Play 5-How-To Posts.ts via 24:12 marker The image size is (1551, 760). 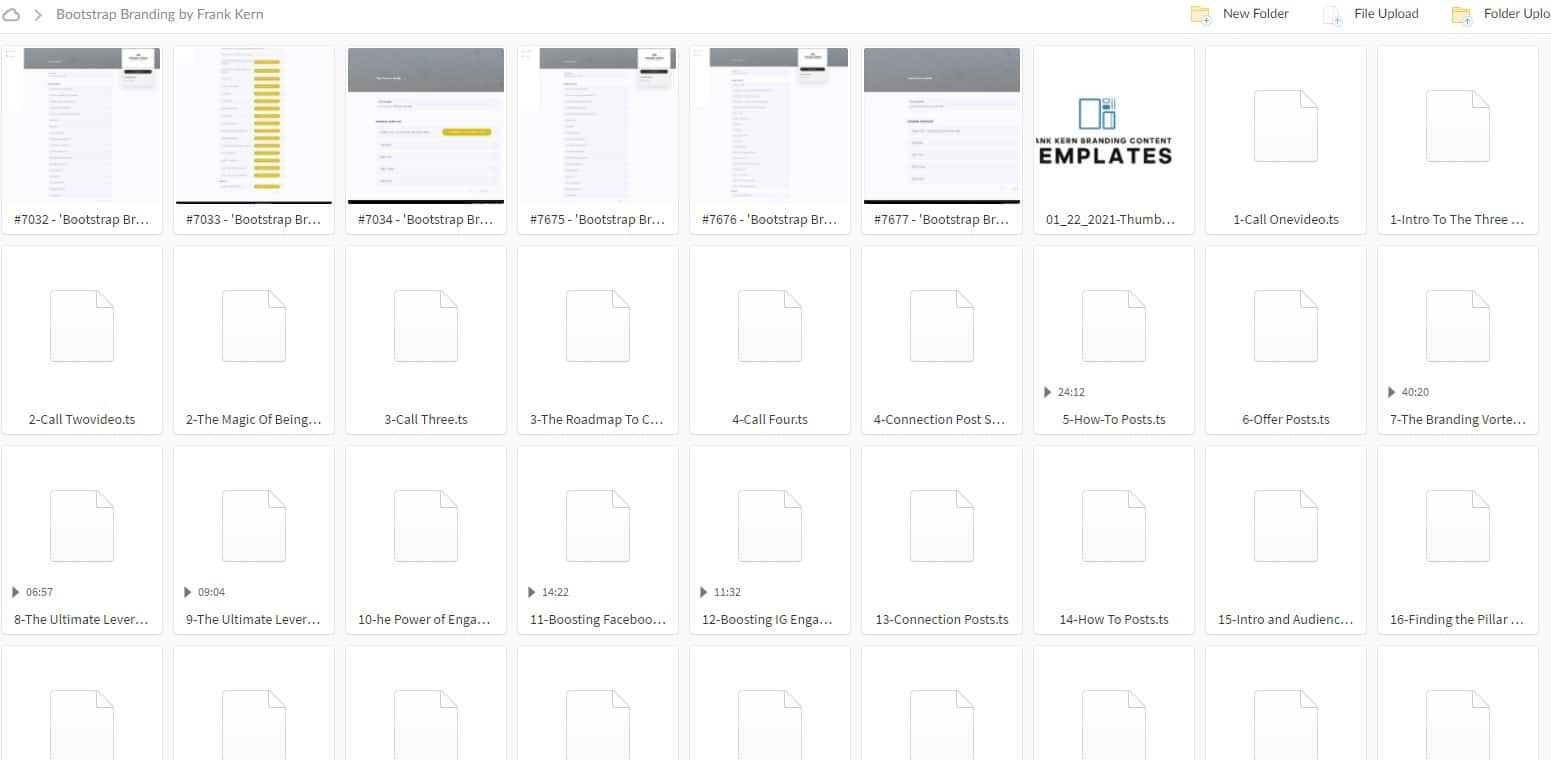pyautogui.click(x=1065, y=392)
